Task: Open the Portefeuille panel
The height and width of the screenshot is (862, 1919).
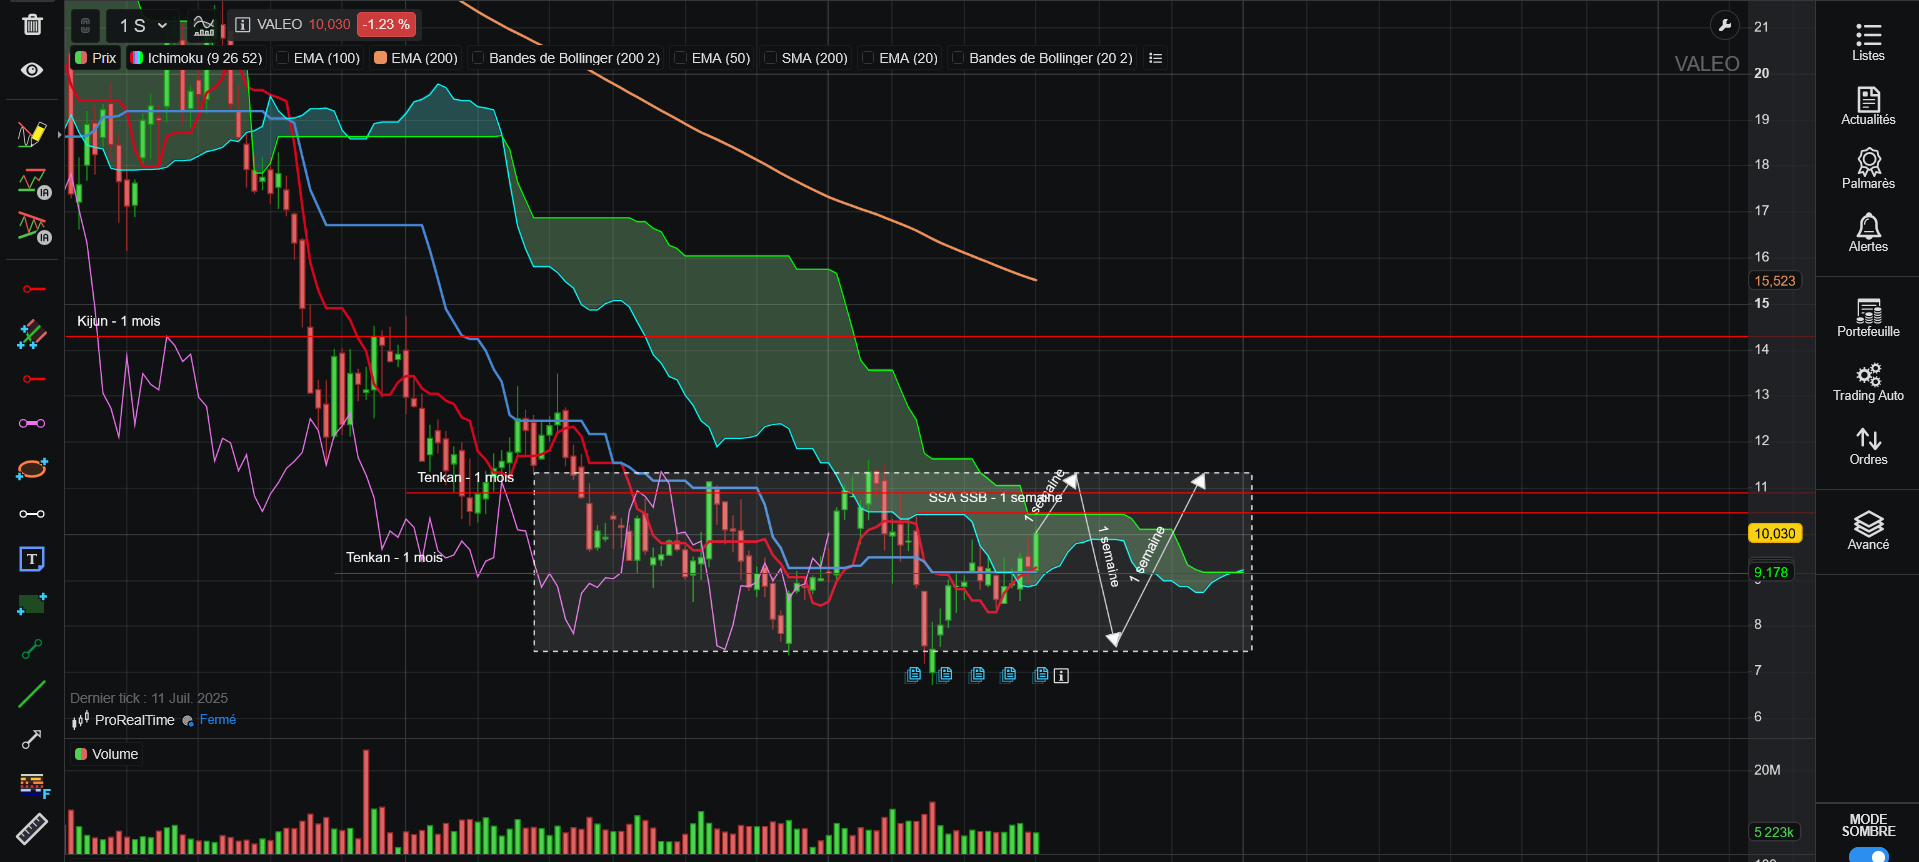Action: 1868,317
